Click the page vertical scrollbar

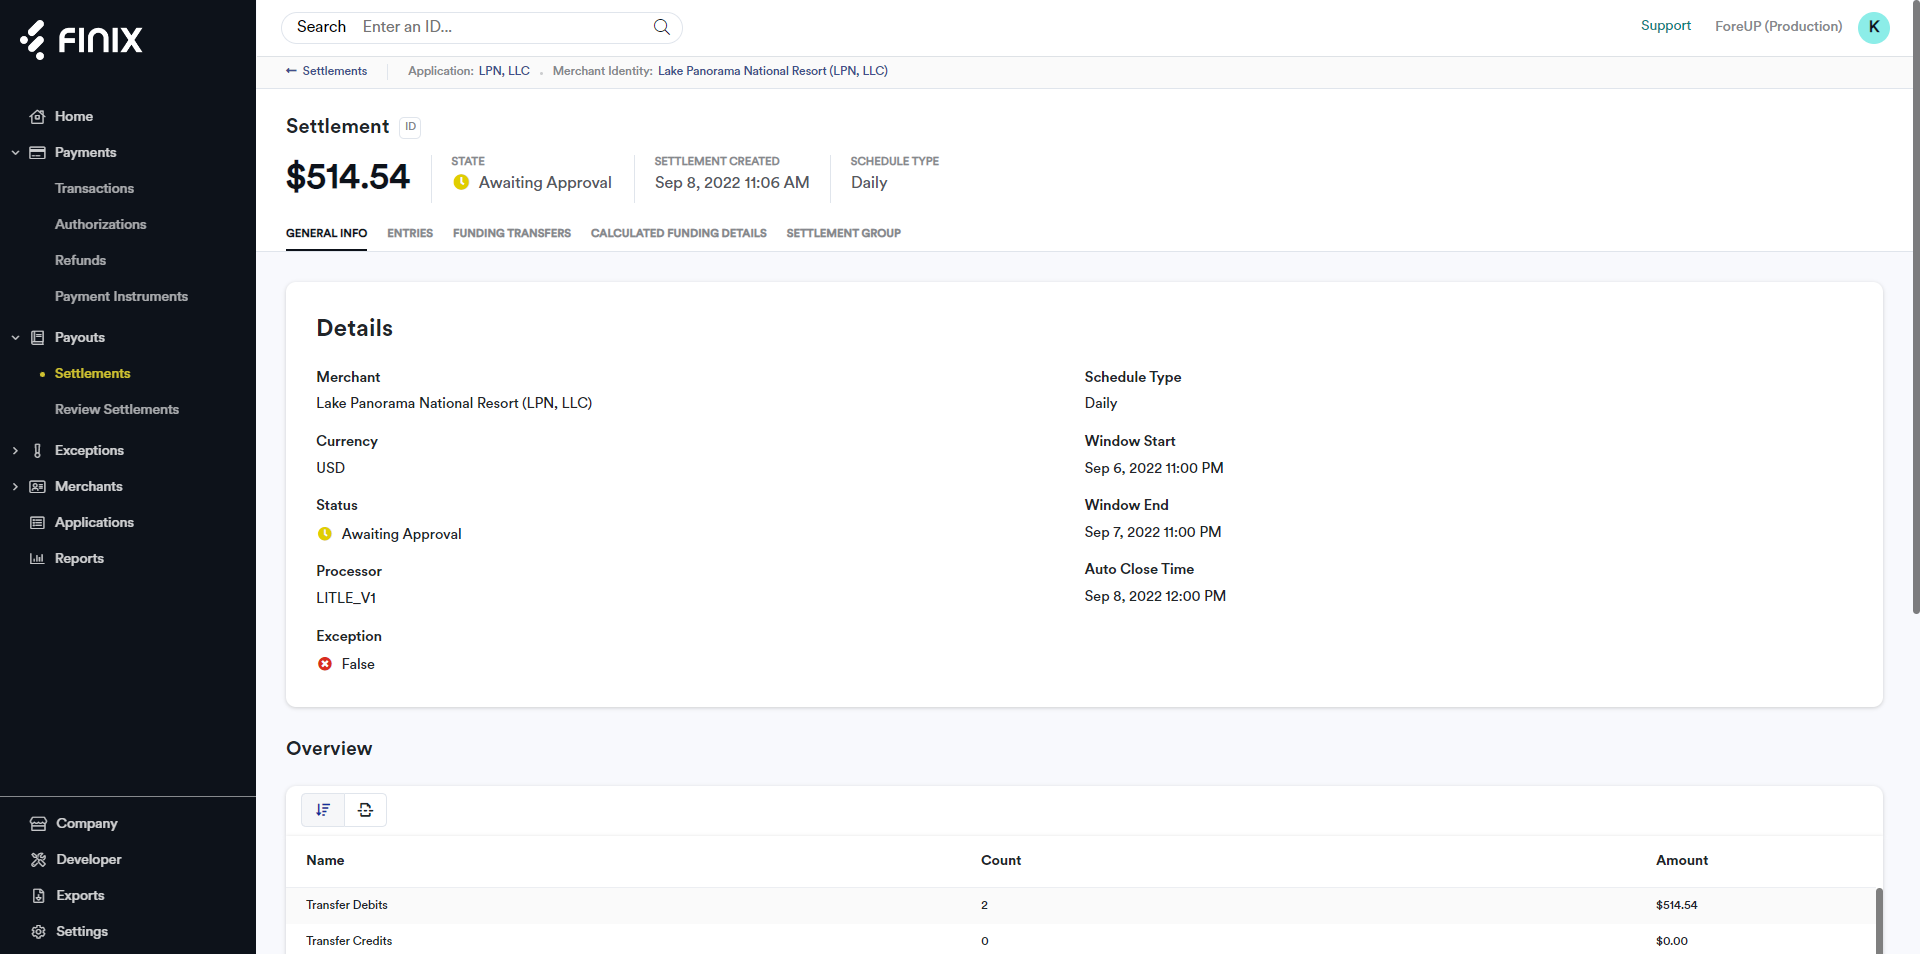point(1915,307)
